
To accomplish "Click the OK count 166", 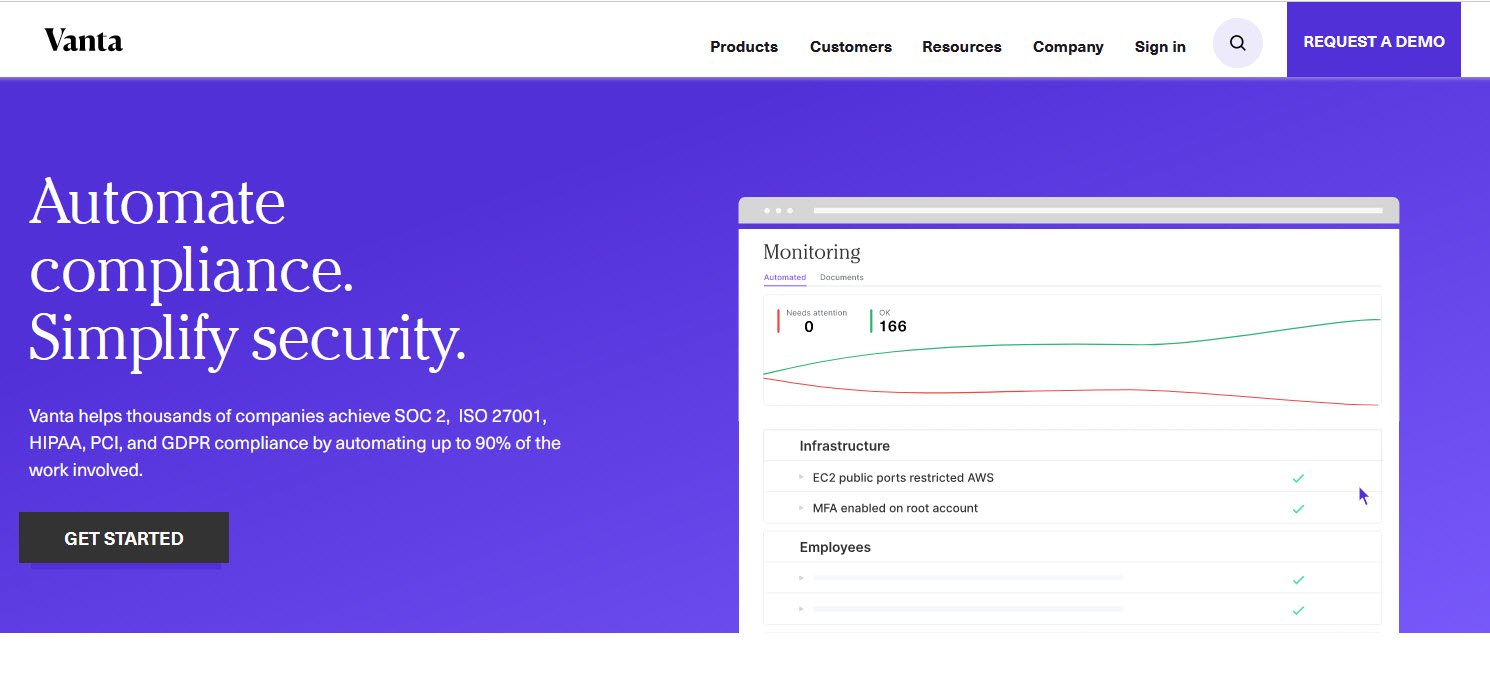I will (x=893, y=326).
